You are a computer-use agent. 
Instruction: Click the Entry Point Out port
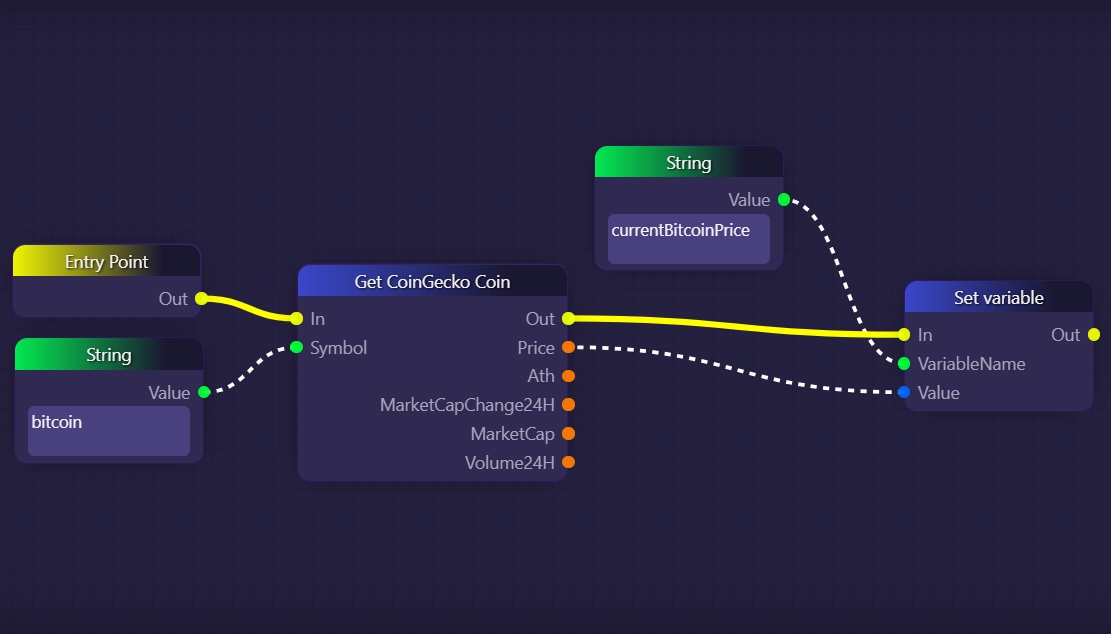[201, 298]
